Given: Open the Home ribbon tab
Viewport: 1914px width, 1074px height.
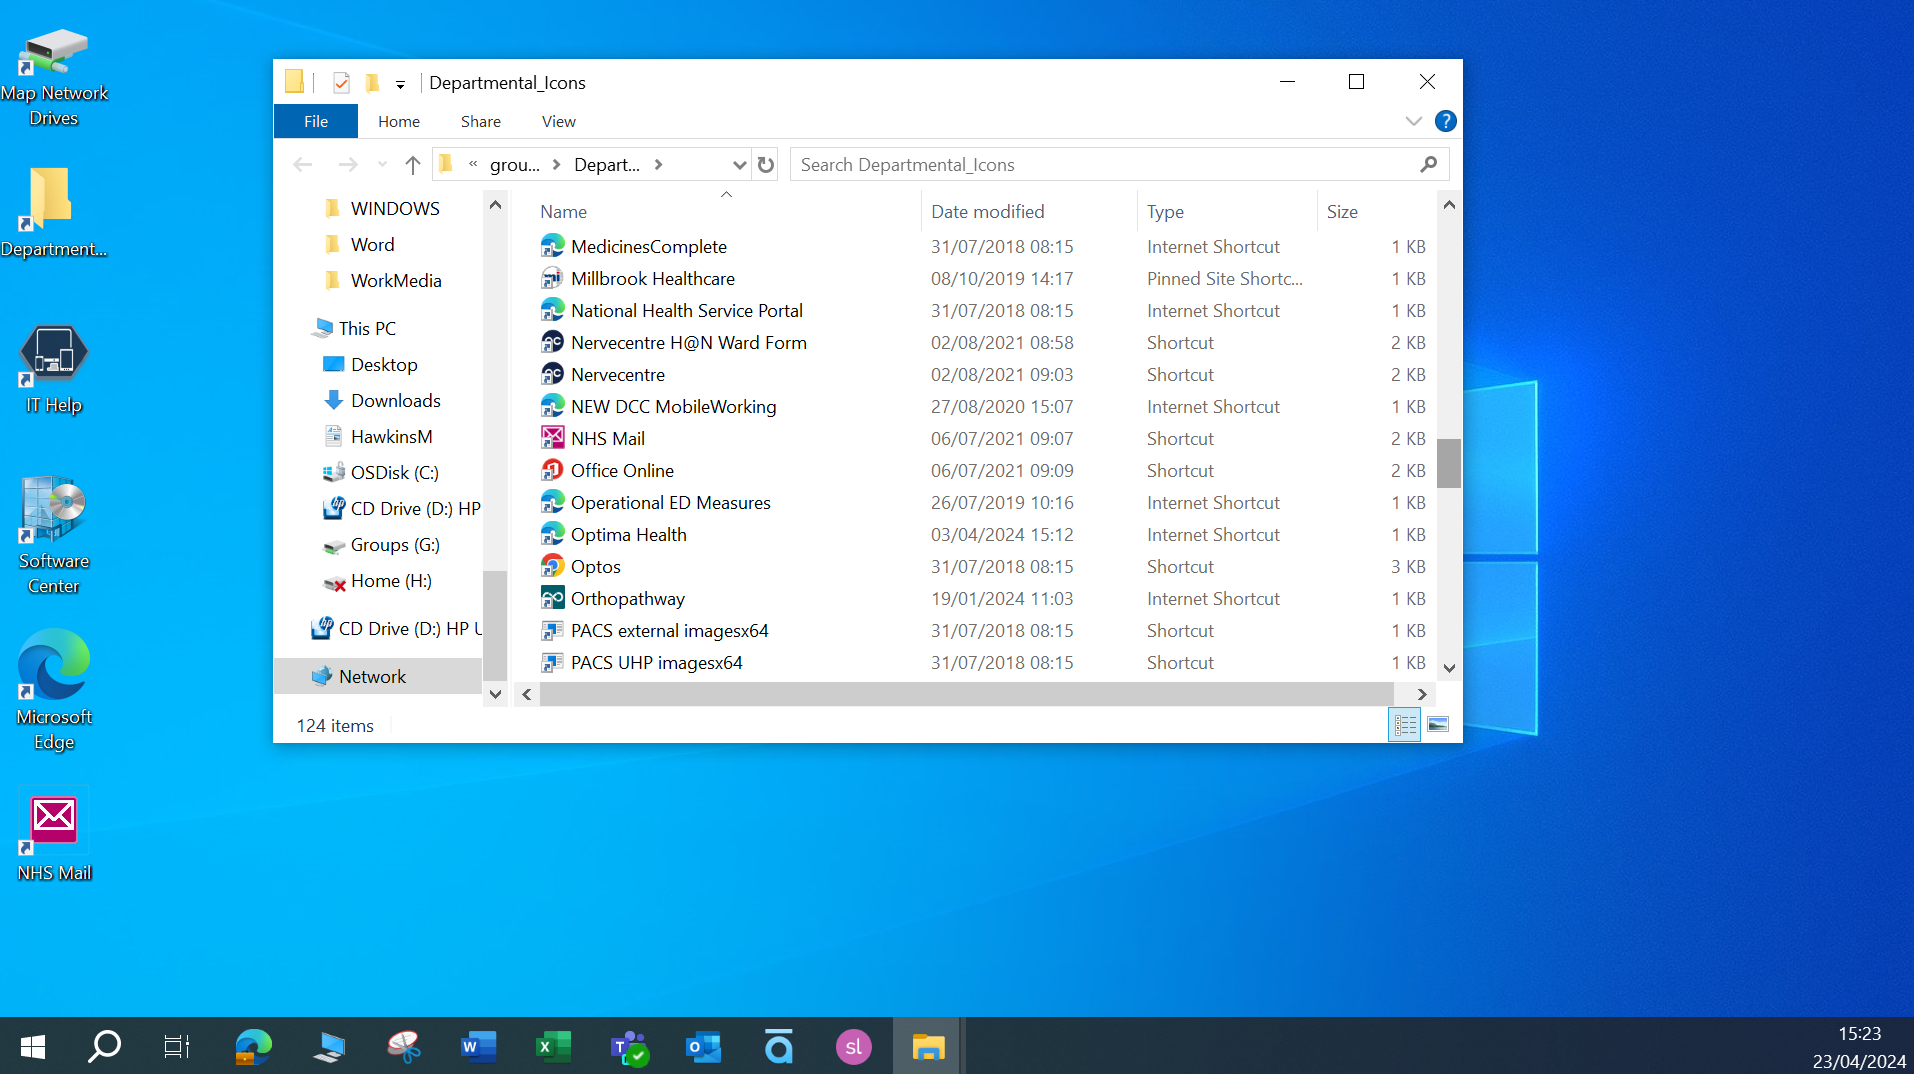Looking at the screenshot, I should pos(399,121).
